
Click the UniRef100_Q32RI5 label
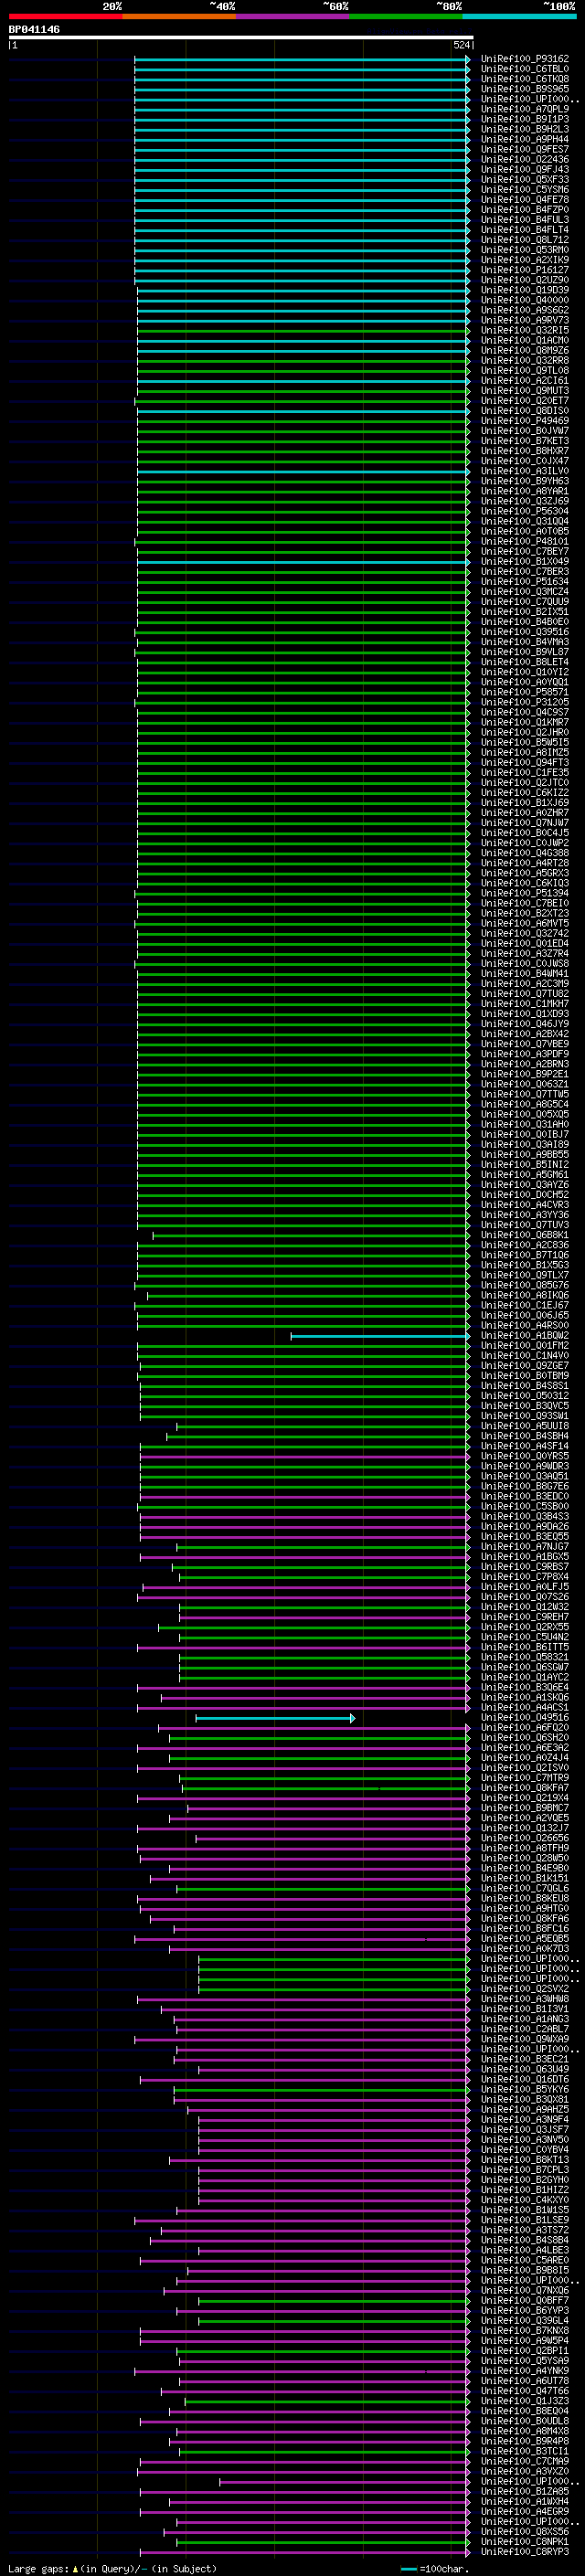point(524,330)
